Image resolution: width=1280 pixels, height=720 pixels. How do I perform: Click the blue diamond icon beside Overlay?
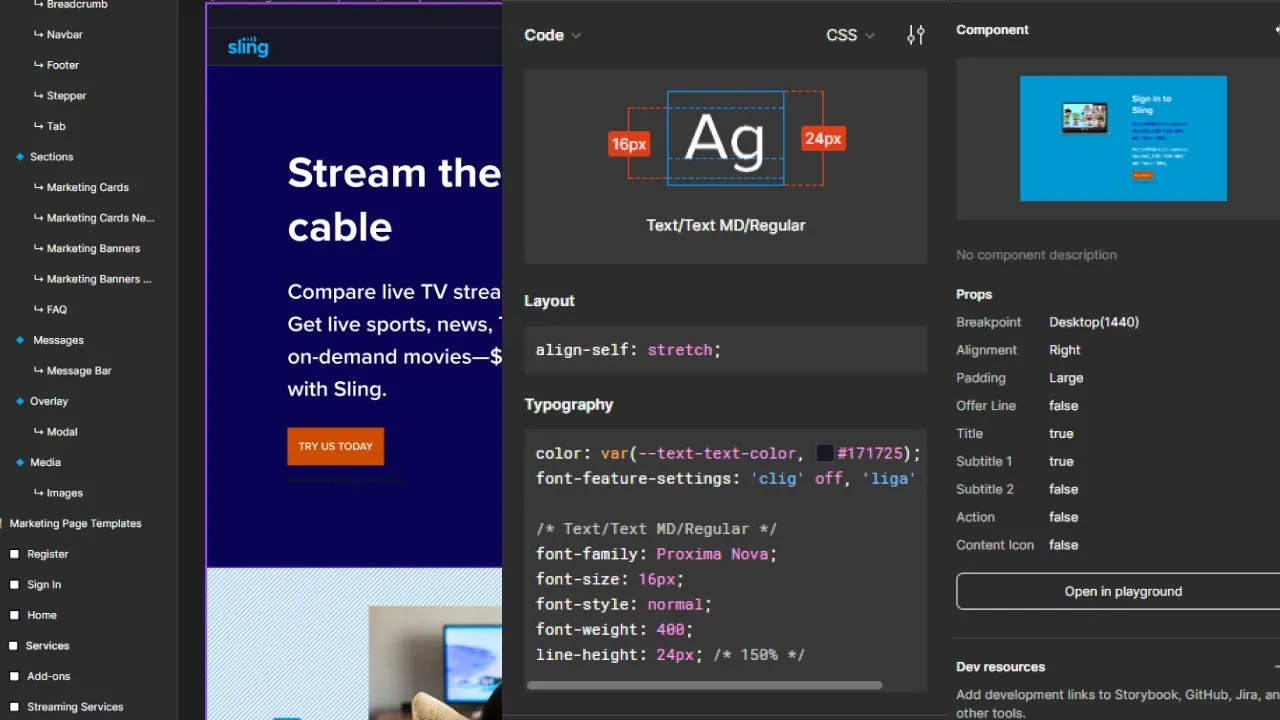tap(20, 401)
